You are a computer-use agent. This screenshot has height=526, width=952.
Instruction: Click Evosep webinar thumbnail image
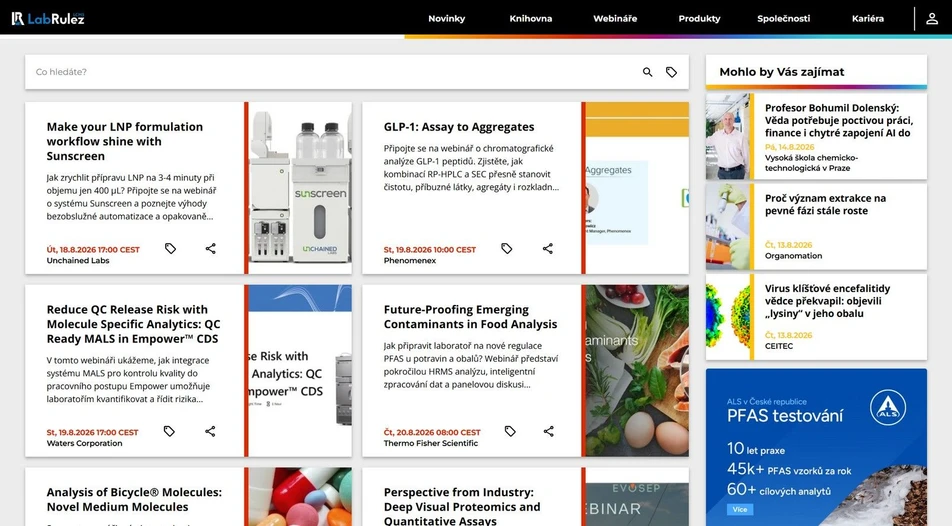pyautogui.click(x=637, y=497)
